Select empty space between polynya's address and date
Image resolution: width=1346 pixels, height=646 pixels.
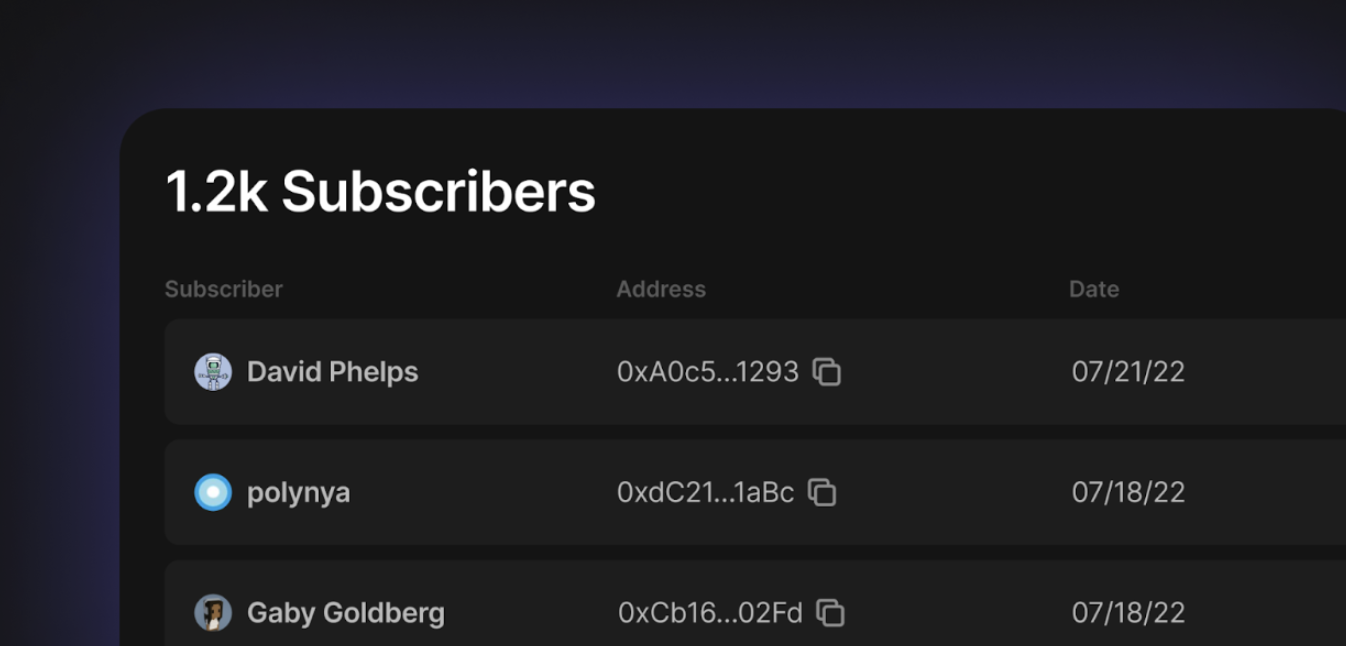tap(954, 493)
